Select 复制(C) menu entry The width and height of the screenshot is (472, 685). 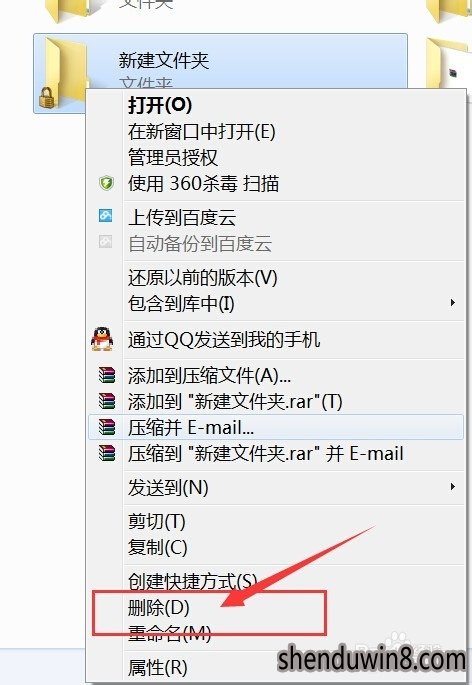click(157, 547)
